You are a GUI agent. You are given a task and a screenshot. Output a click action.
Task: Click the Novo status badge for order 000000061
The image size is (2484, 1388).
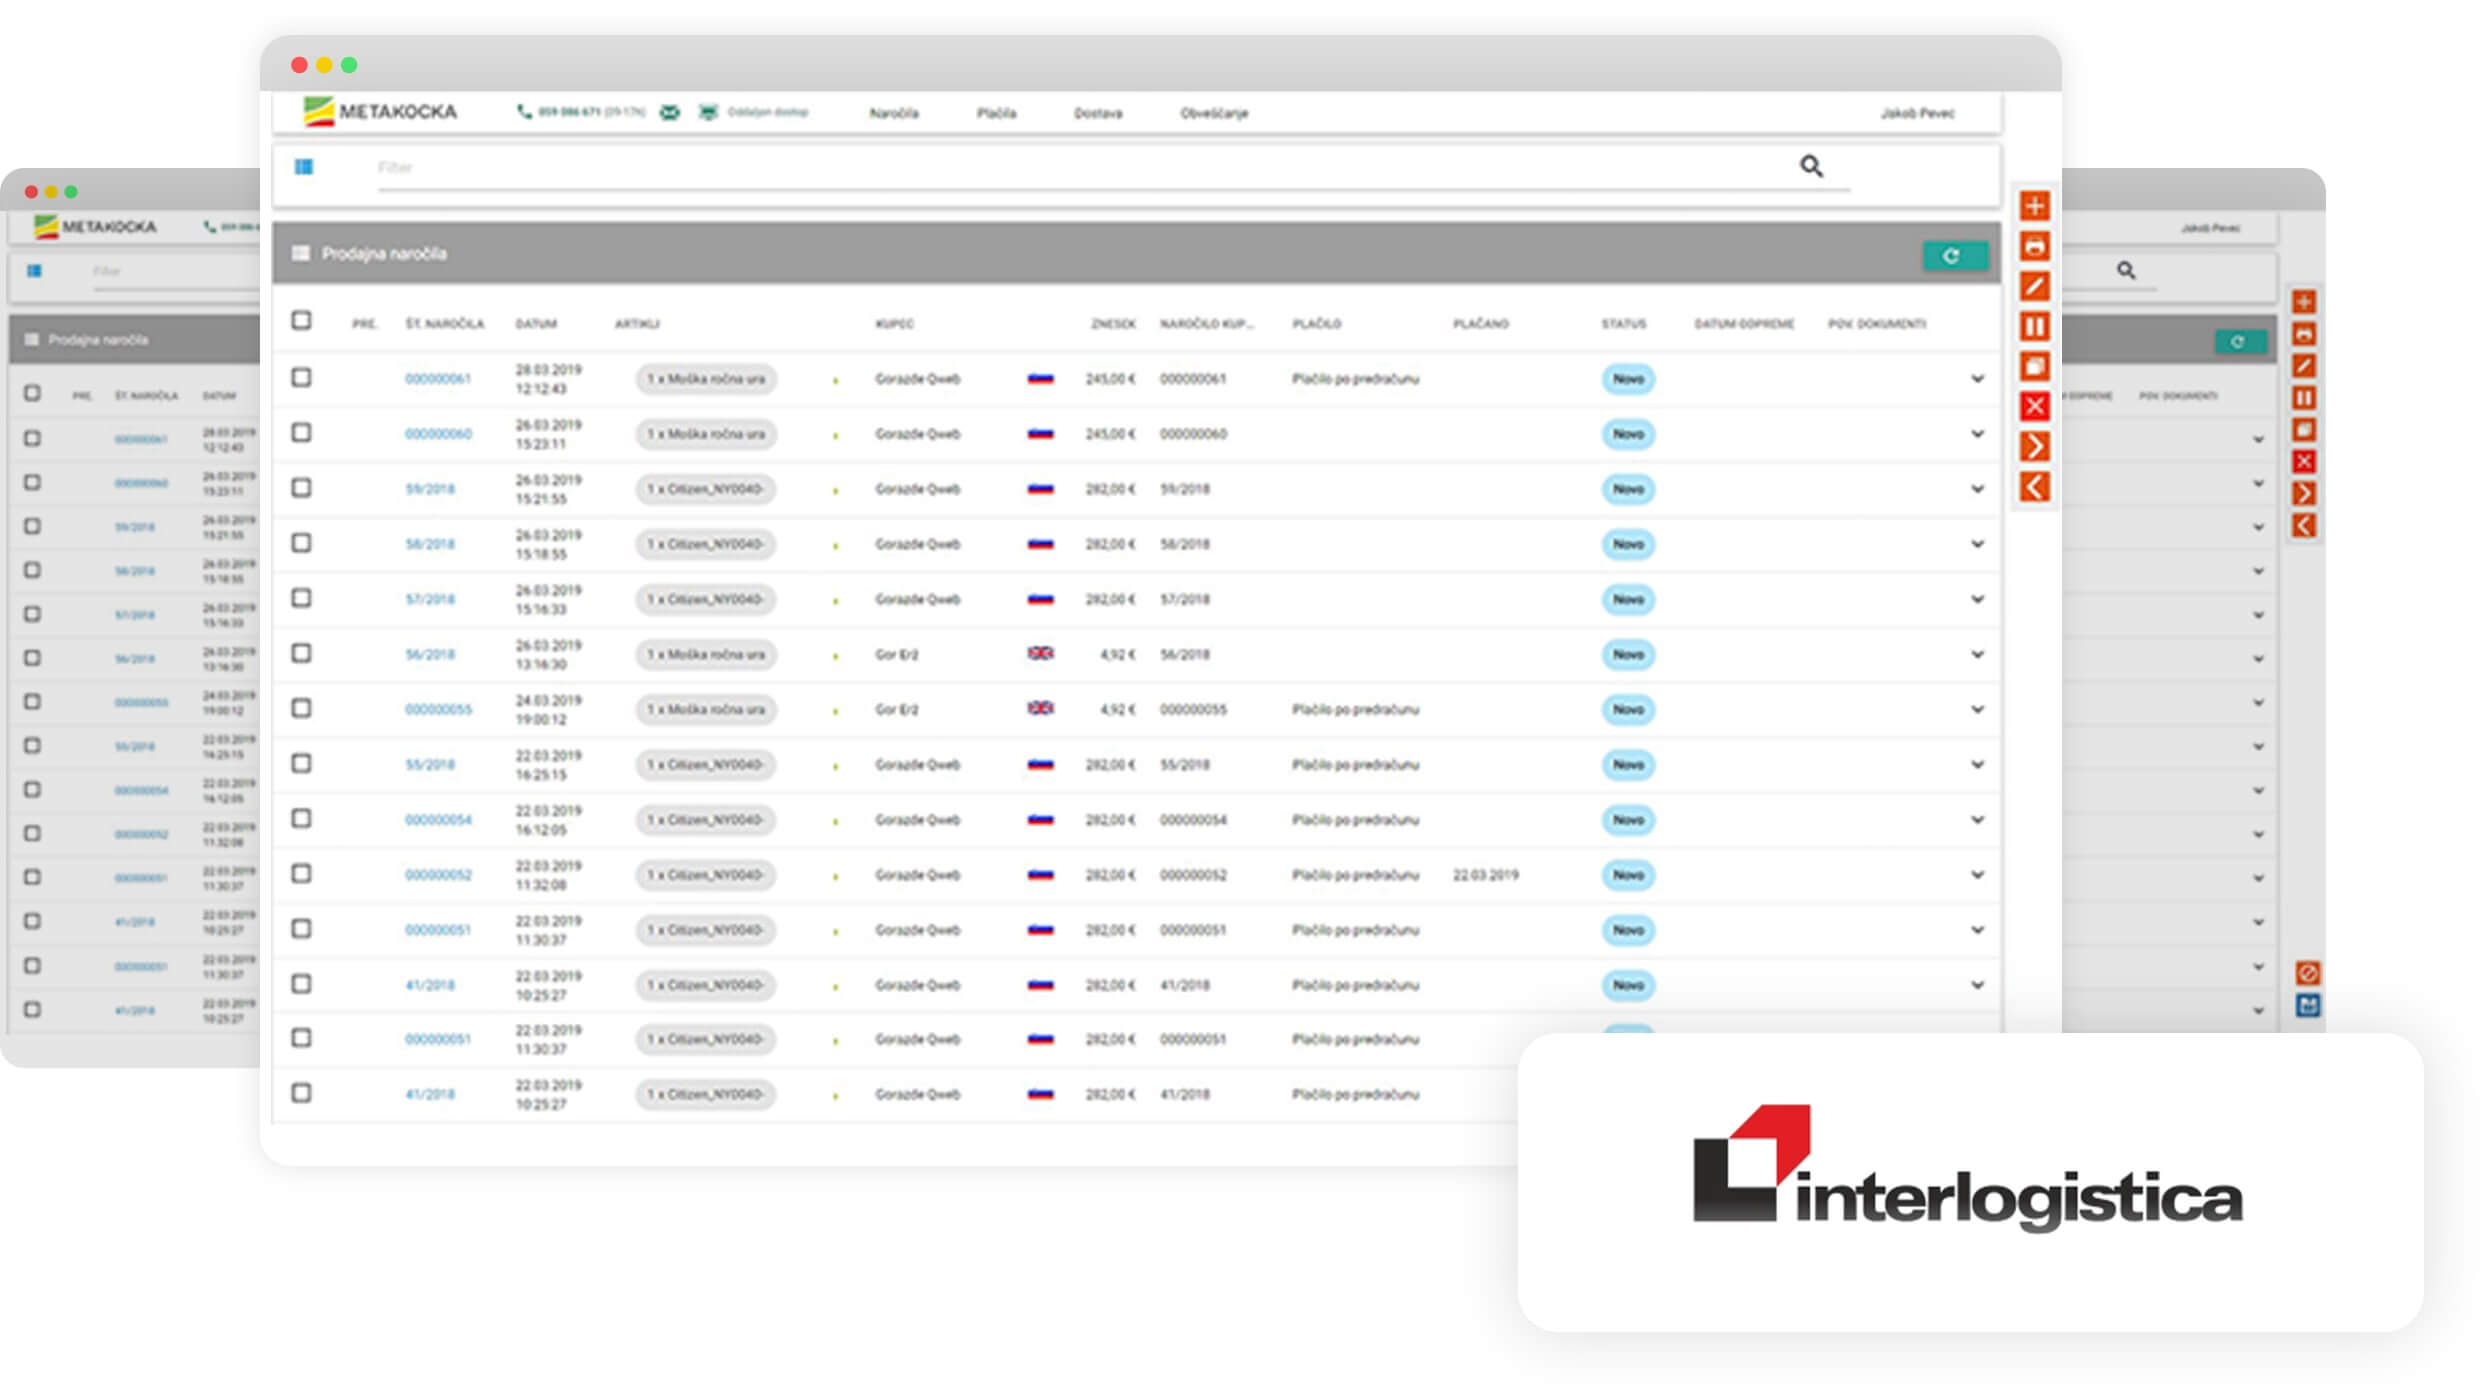(x=1628, y=379)
